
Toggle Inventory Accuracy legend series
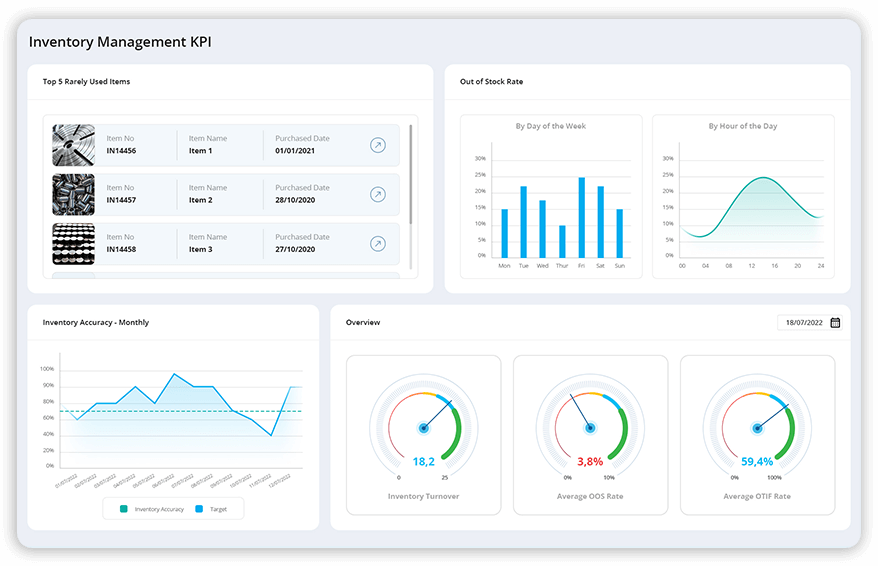coord(152,509)
